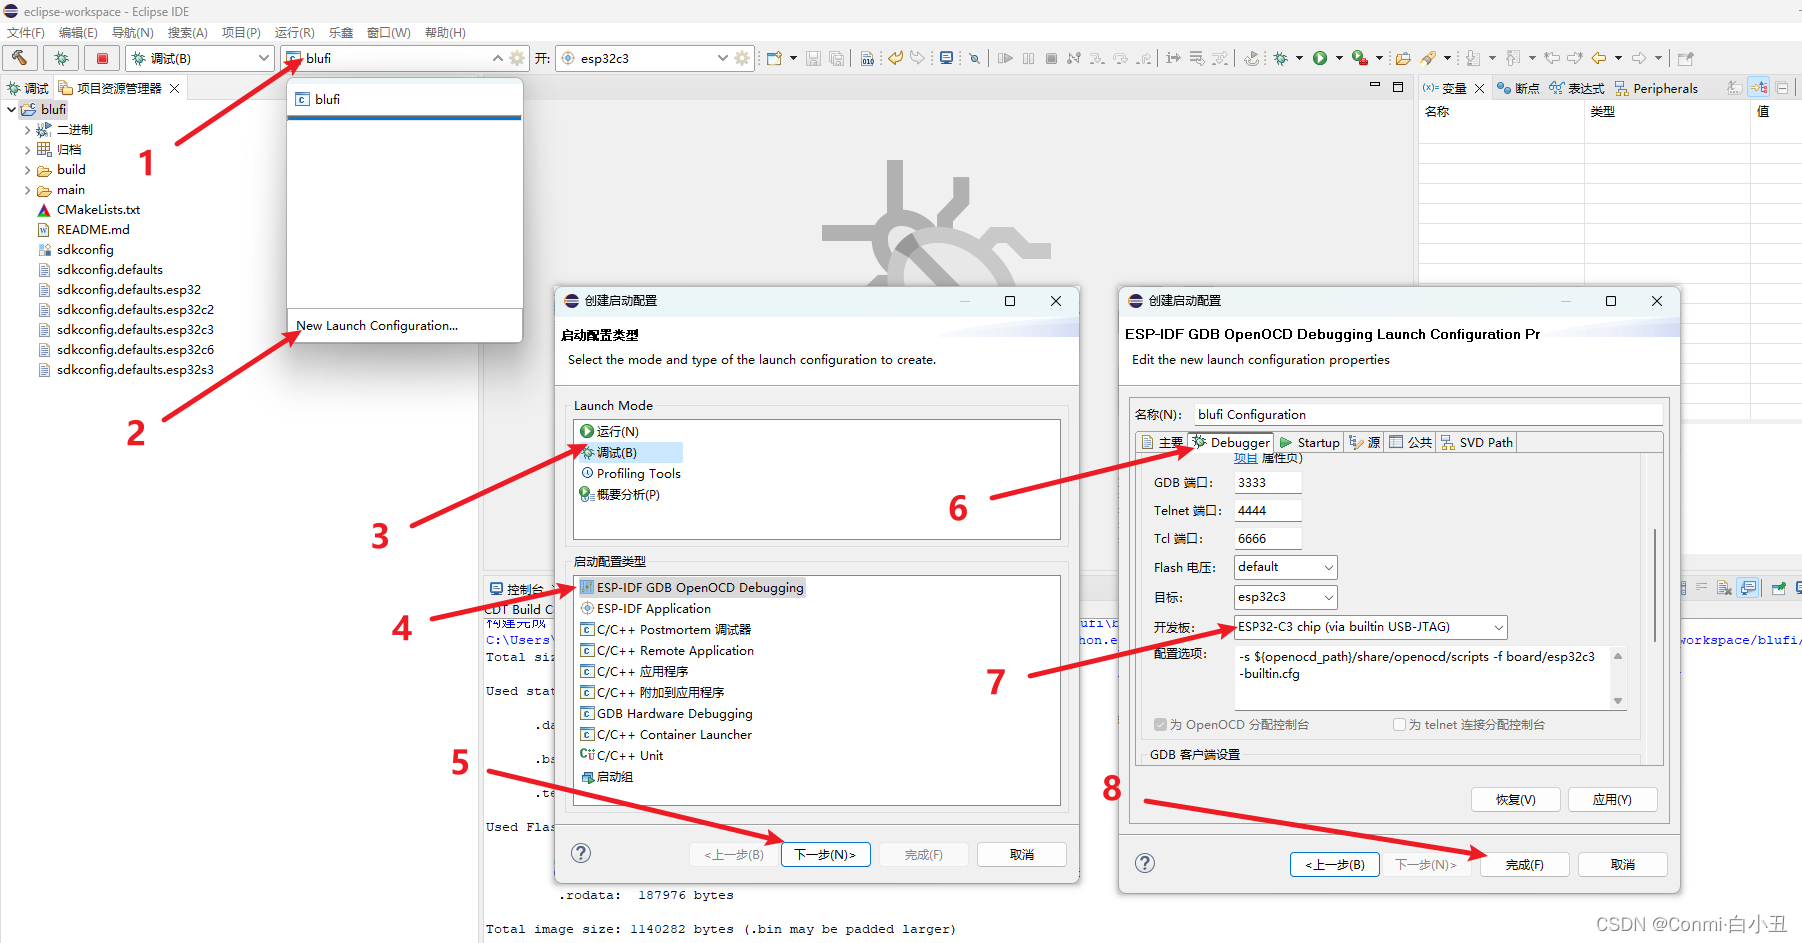Open the 运行(R) menu
The width and height of the screenshot is (1802, 943).
pos(295,32)
